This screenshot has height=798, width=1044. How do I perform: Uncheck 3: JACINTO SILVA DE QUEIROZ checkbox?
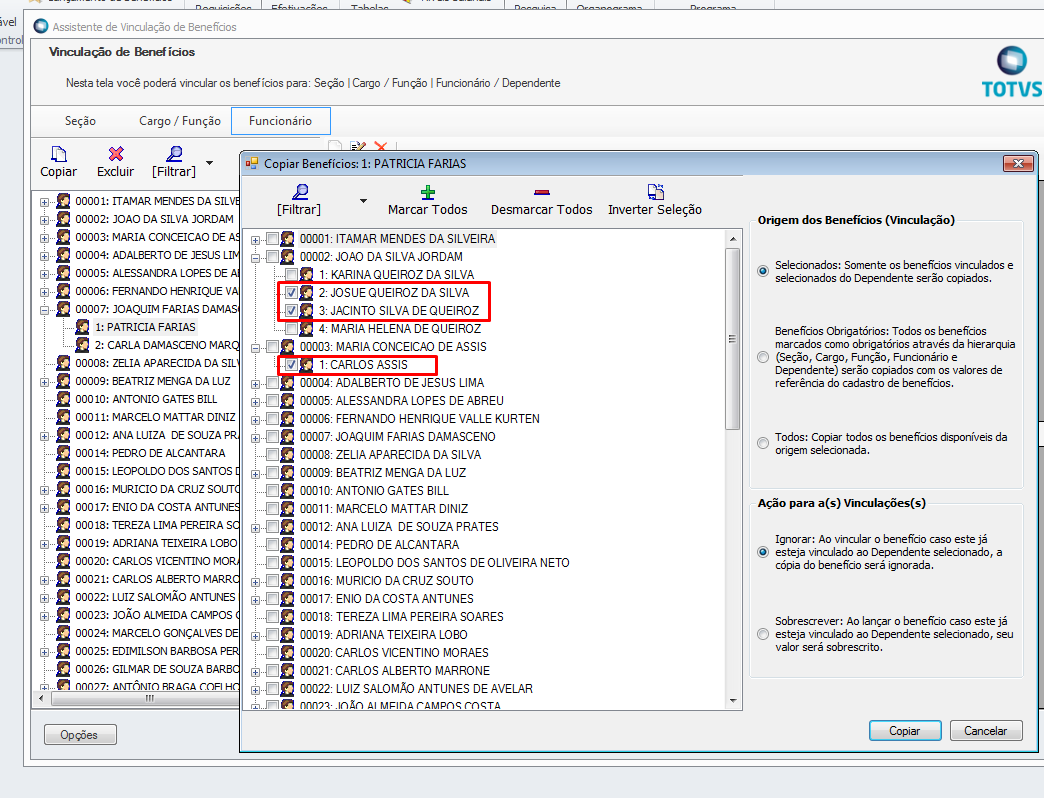coord(292,311)
